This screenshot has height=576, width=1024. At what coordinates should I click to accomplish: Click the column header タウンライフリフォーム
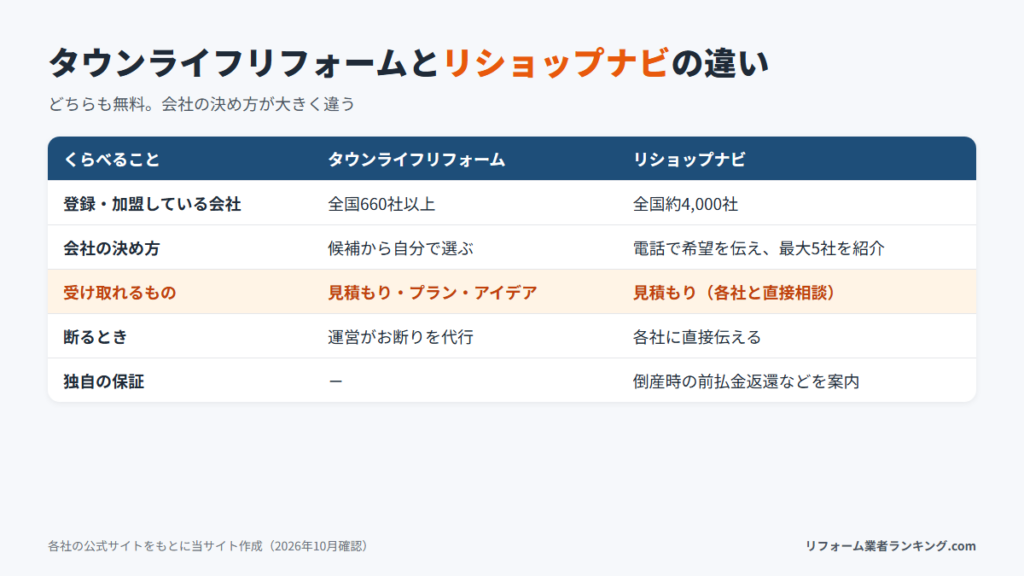[416, 159]
